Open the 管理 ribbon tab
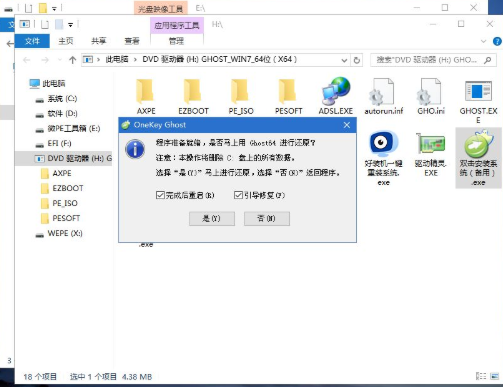 (176, 41)
